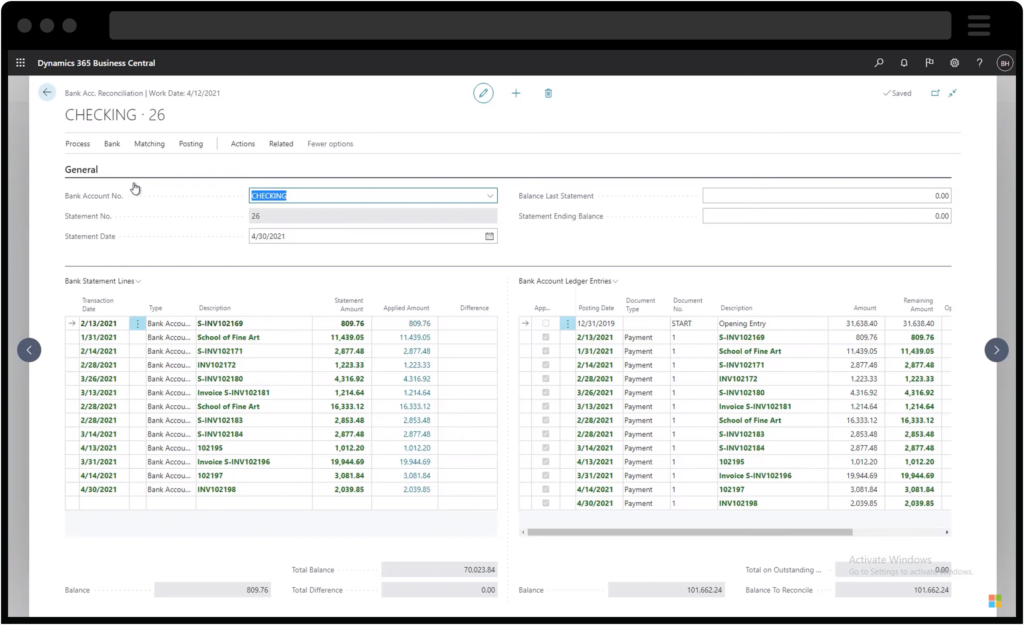The image size is (1024, 625).
Task: Open Bank Account No. dropdown arrow
Action: (x=490, y=196)
